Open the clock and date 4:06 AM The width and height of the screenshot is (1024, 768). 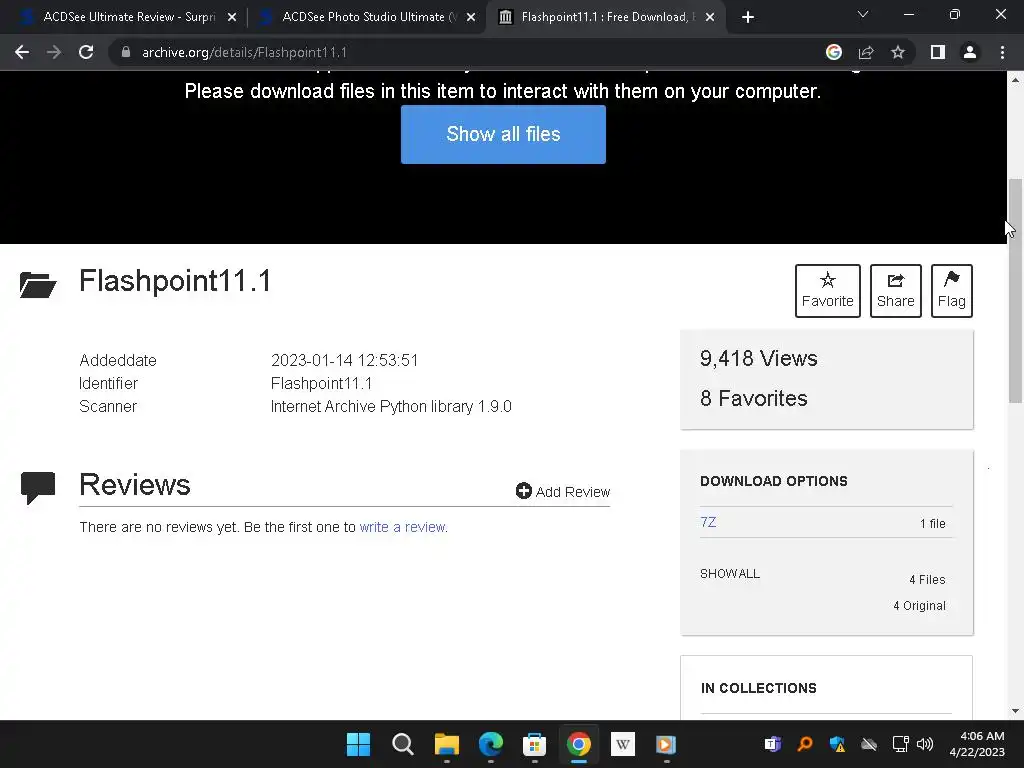coord(977,744)
